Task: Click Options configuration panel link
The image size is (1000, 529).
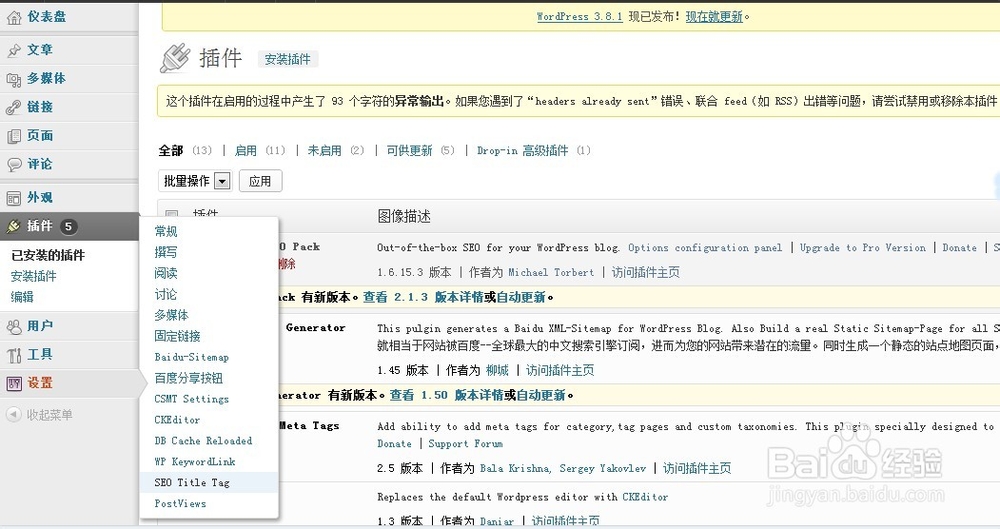Action: tap(705, 248)
